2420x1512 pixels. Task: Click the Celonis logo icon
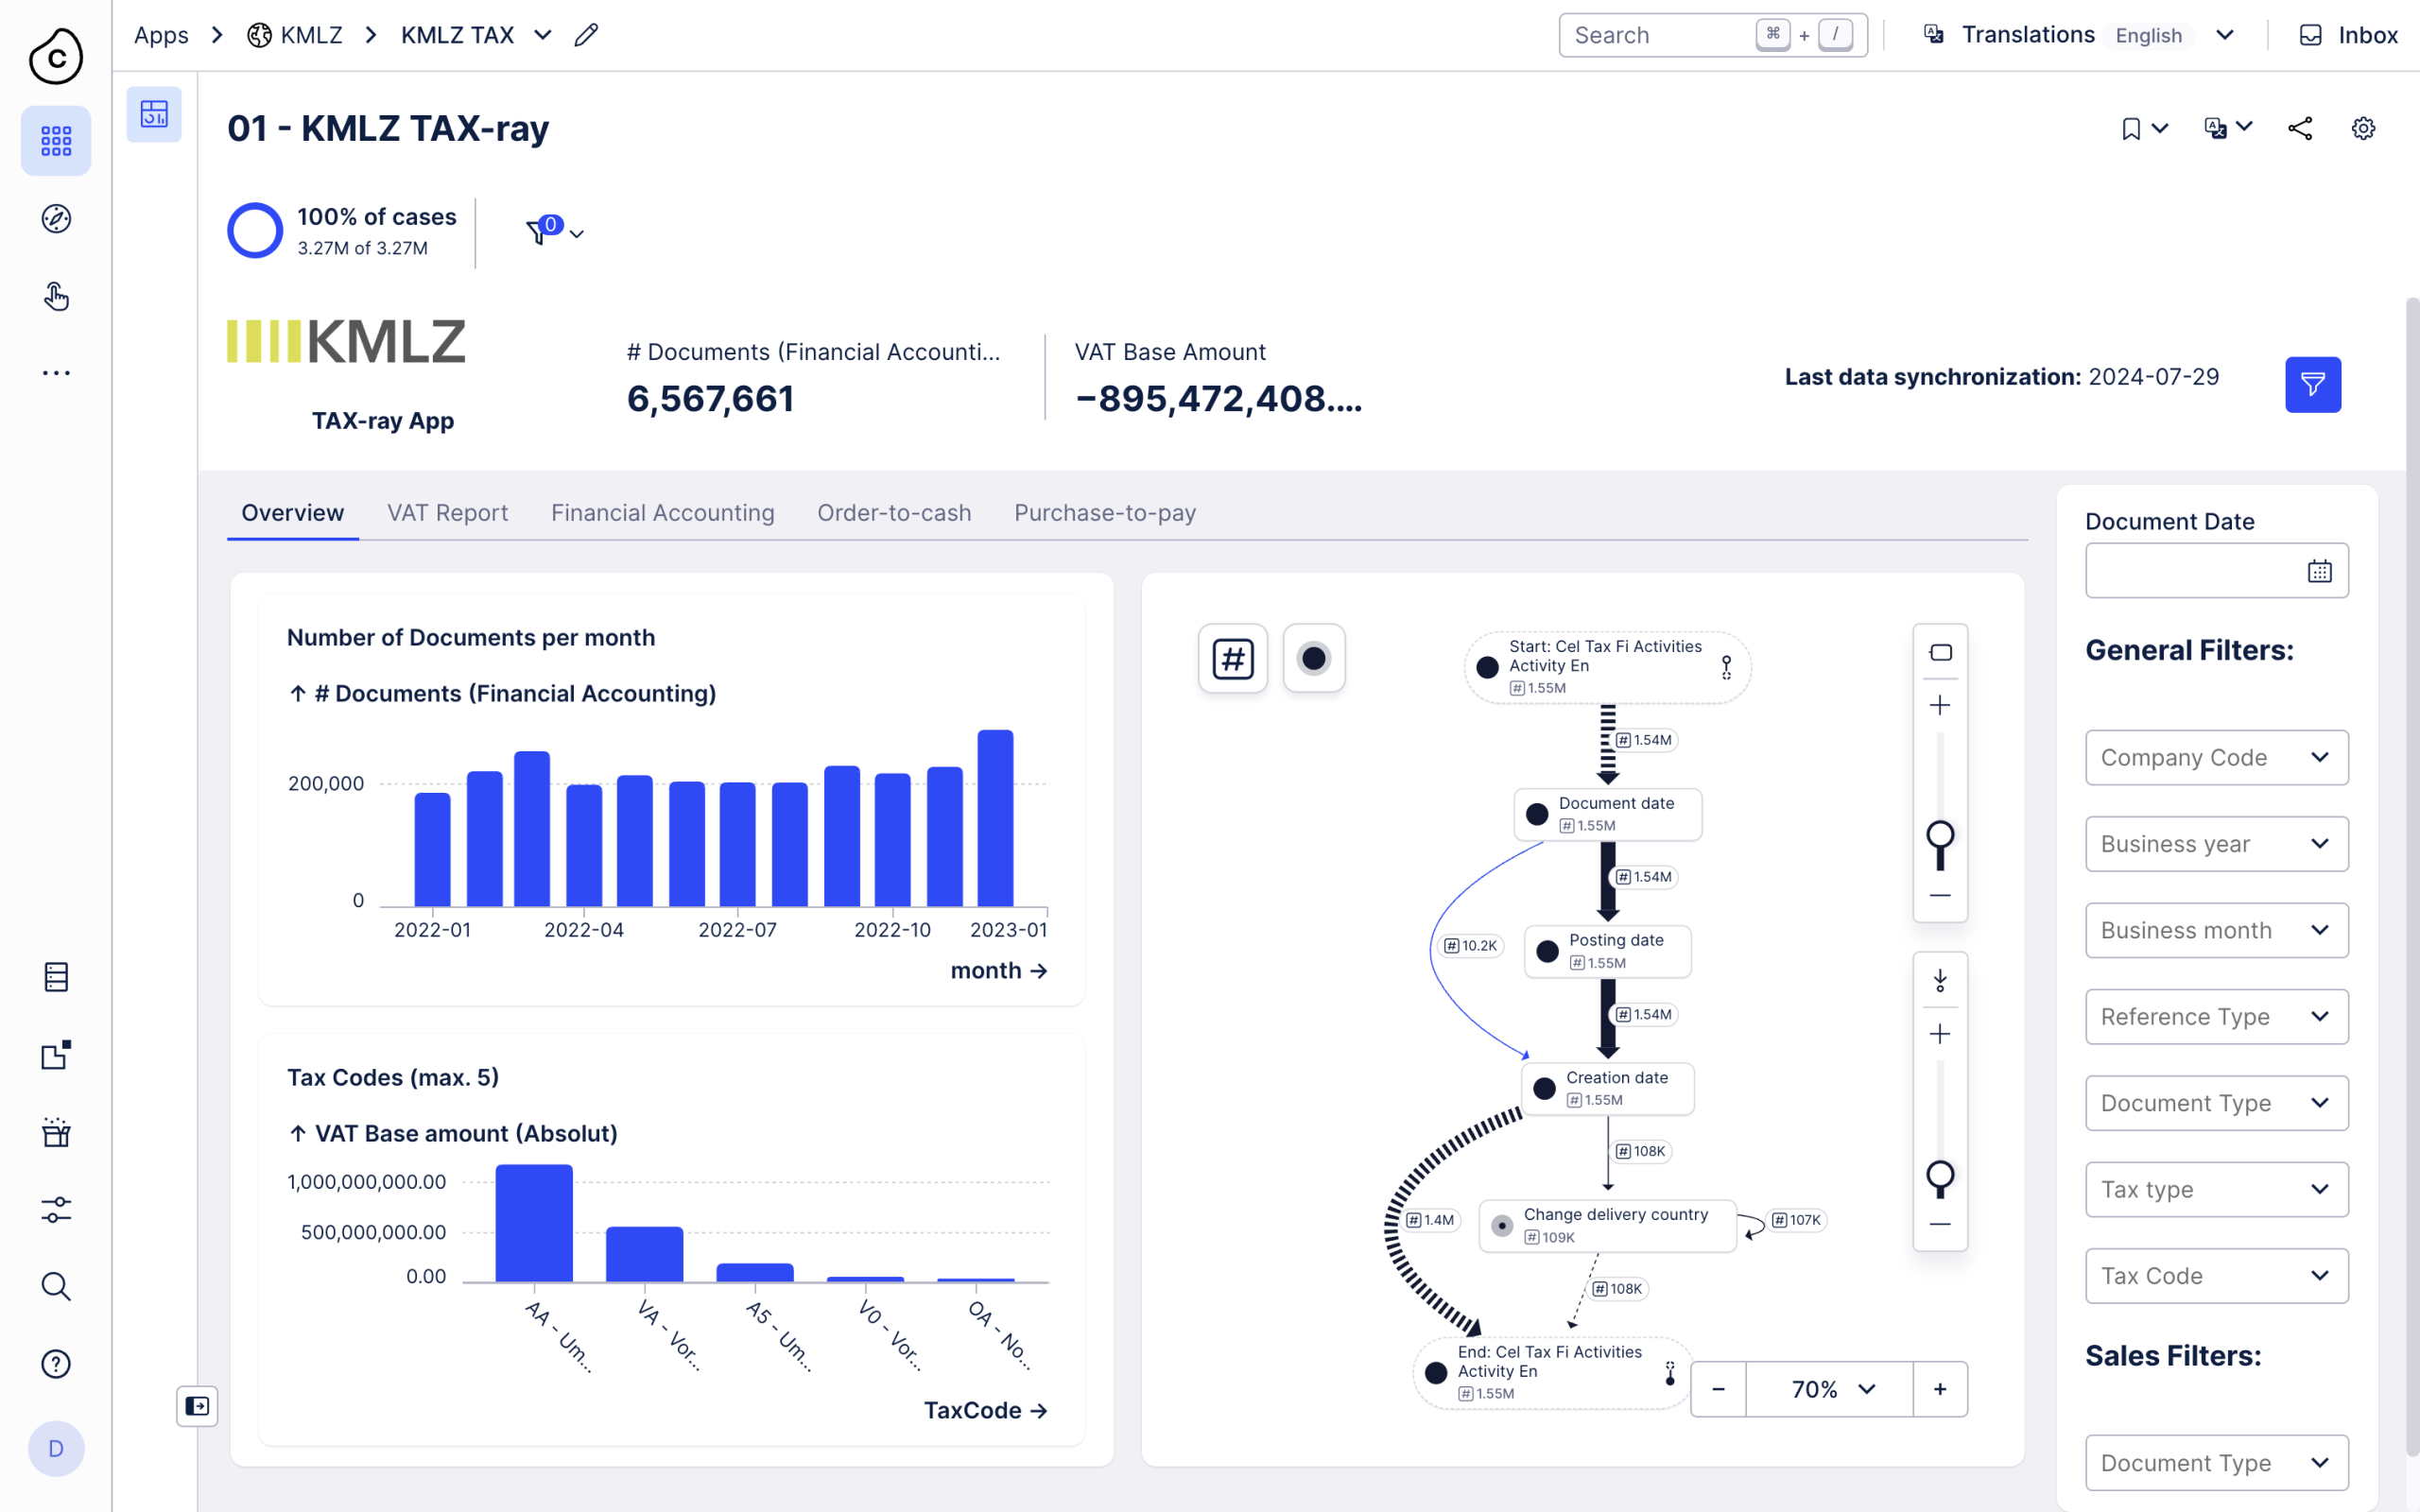(x=56, y=56)
